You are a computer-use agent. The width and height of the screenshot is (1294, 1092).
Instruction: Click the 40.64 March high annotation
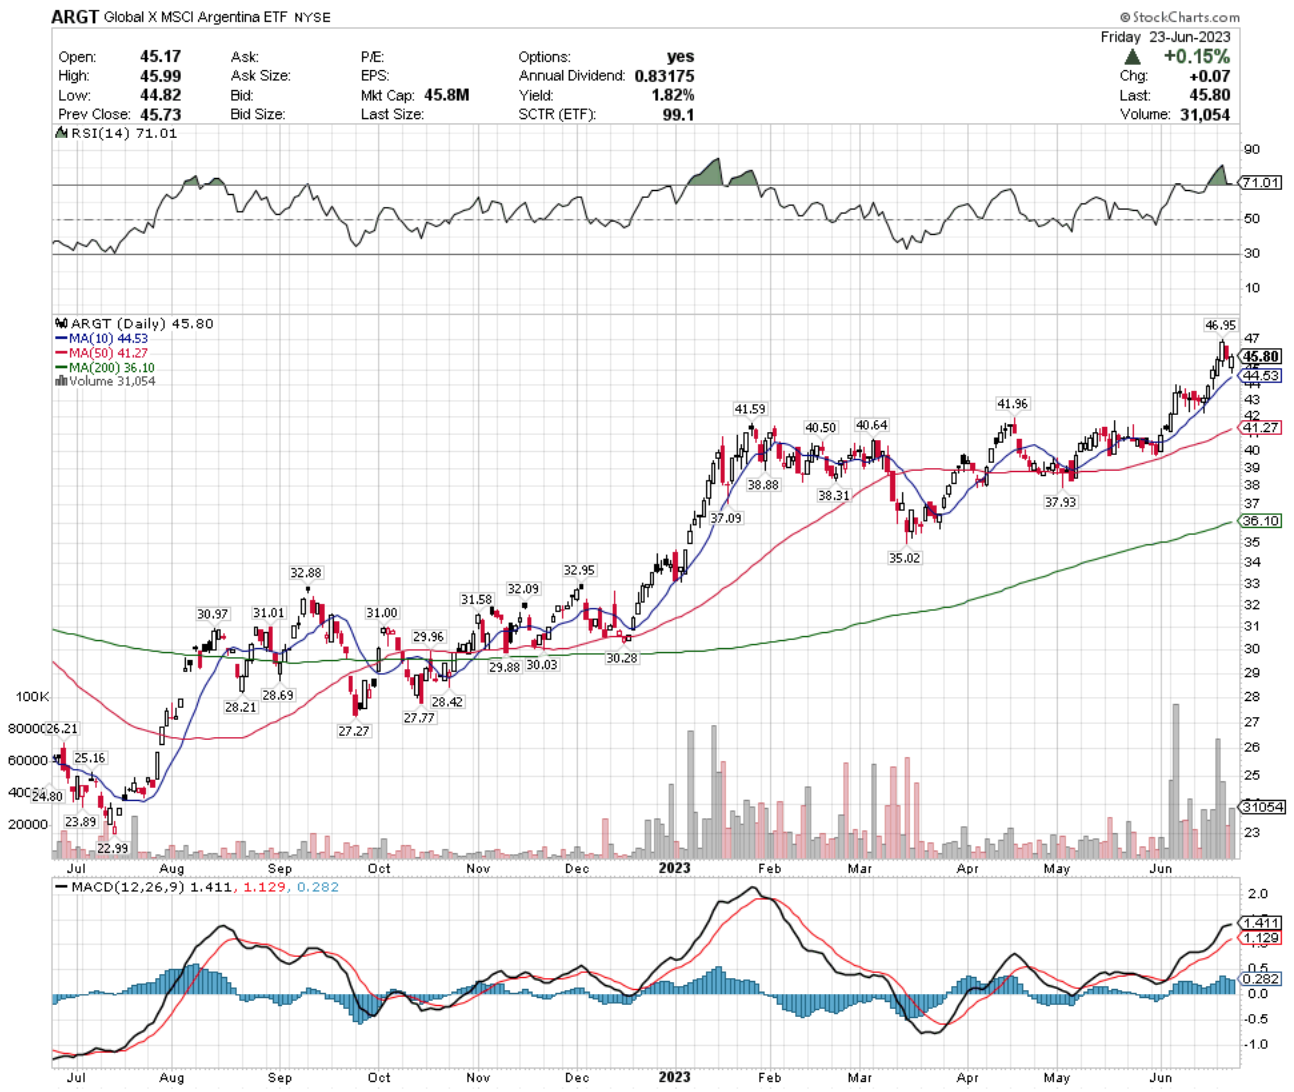(871, 425)
